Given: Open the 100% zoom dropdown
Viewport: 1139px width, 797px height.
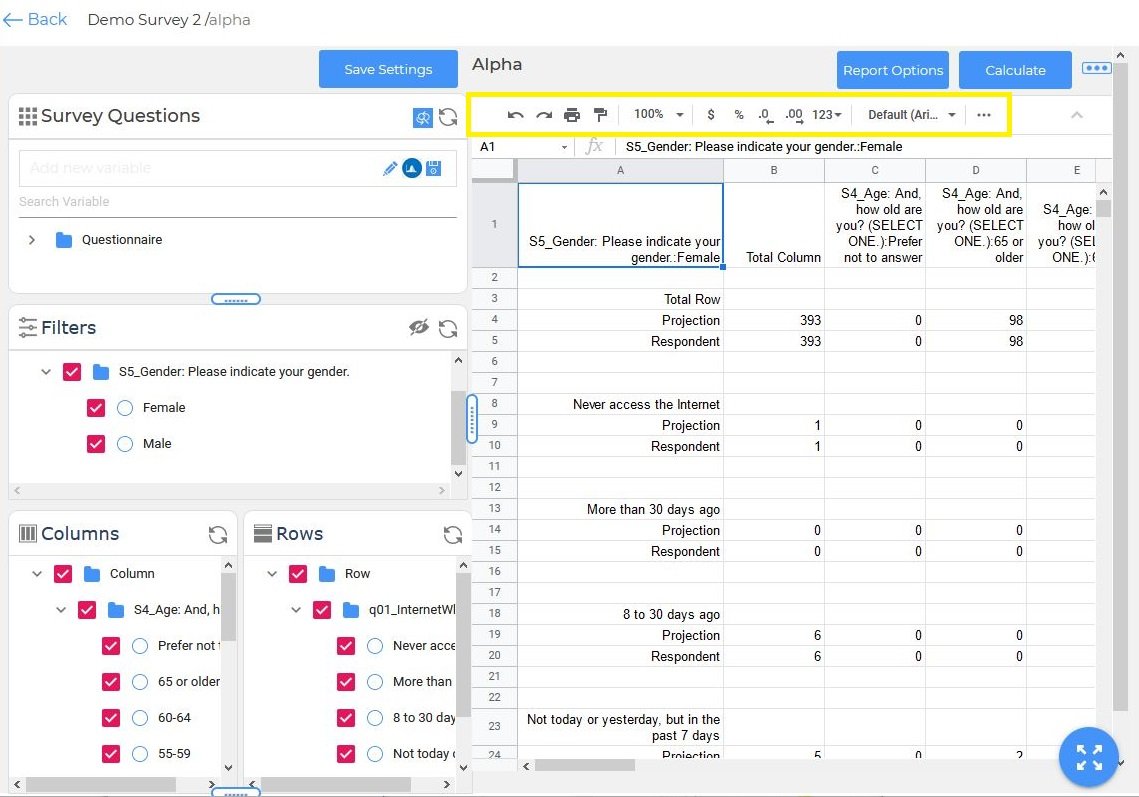Looking at the screenshot, I should pos(658,115).
